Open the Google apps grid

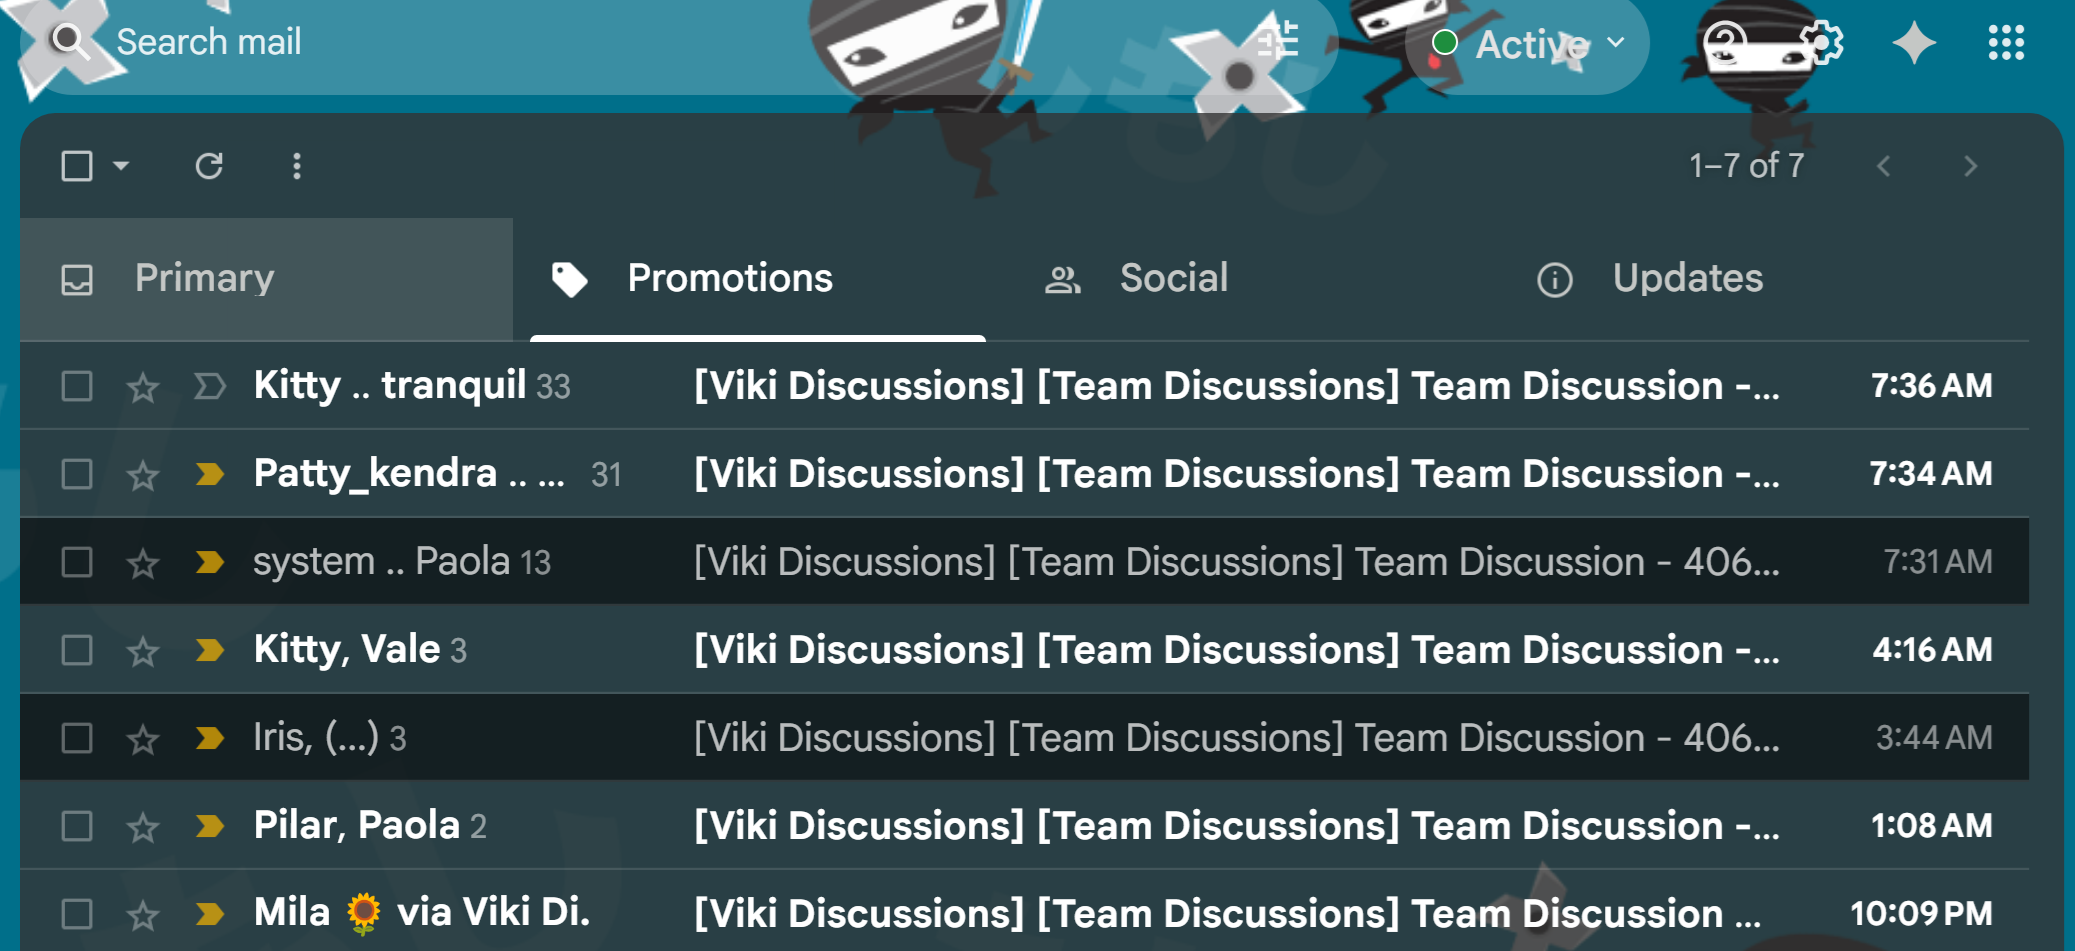coord(2006,43)
